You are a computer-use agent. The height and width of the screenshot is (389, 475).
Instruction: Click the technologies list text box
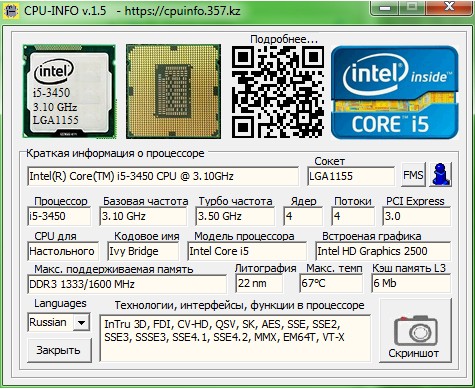coord(235,338)
